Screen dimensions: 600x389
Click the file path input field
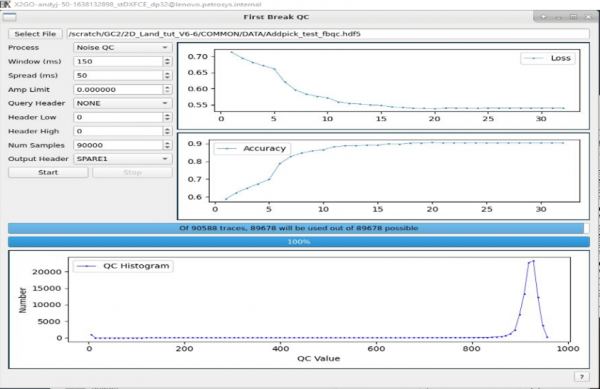click(328, 34)
